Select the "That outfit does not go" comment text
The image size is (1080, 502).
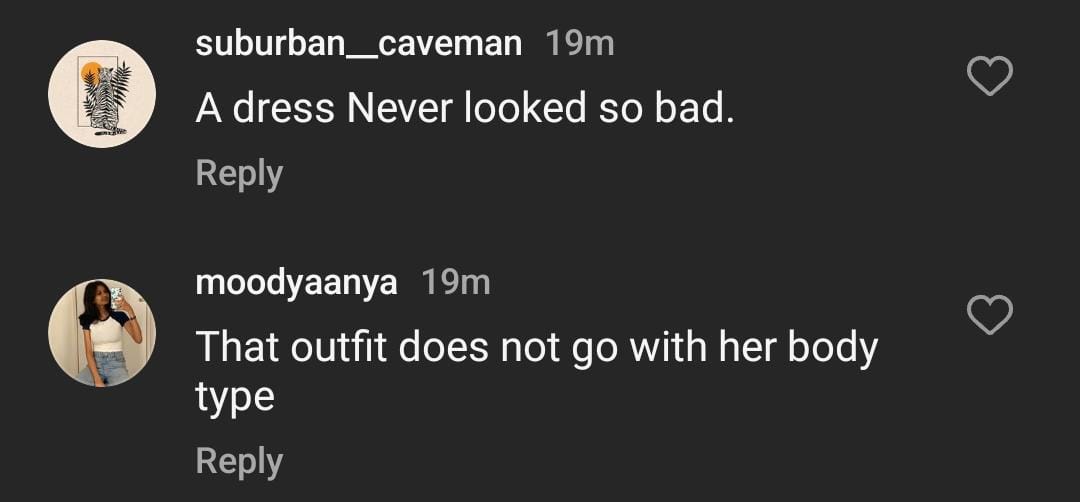point(536,348)
